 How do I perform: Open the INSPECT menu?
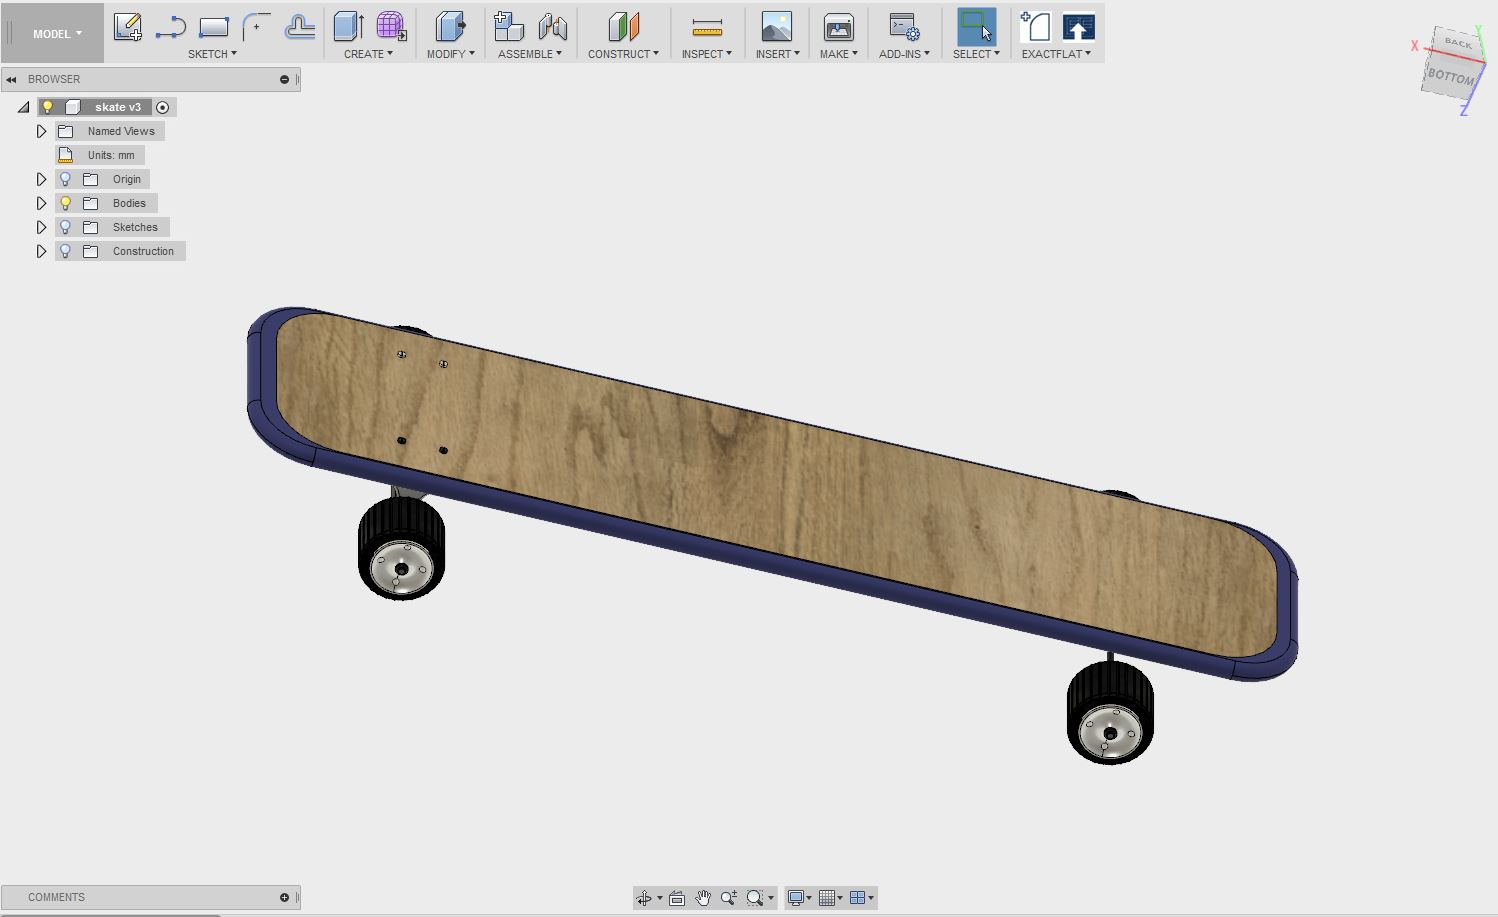707,54
